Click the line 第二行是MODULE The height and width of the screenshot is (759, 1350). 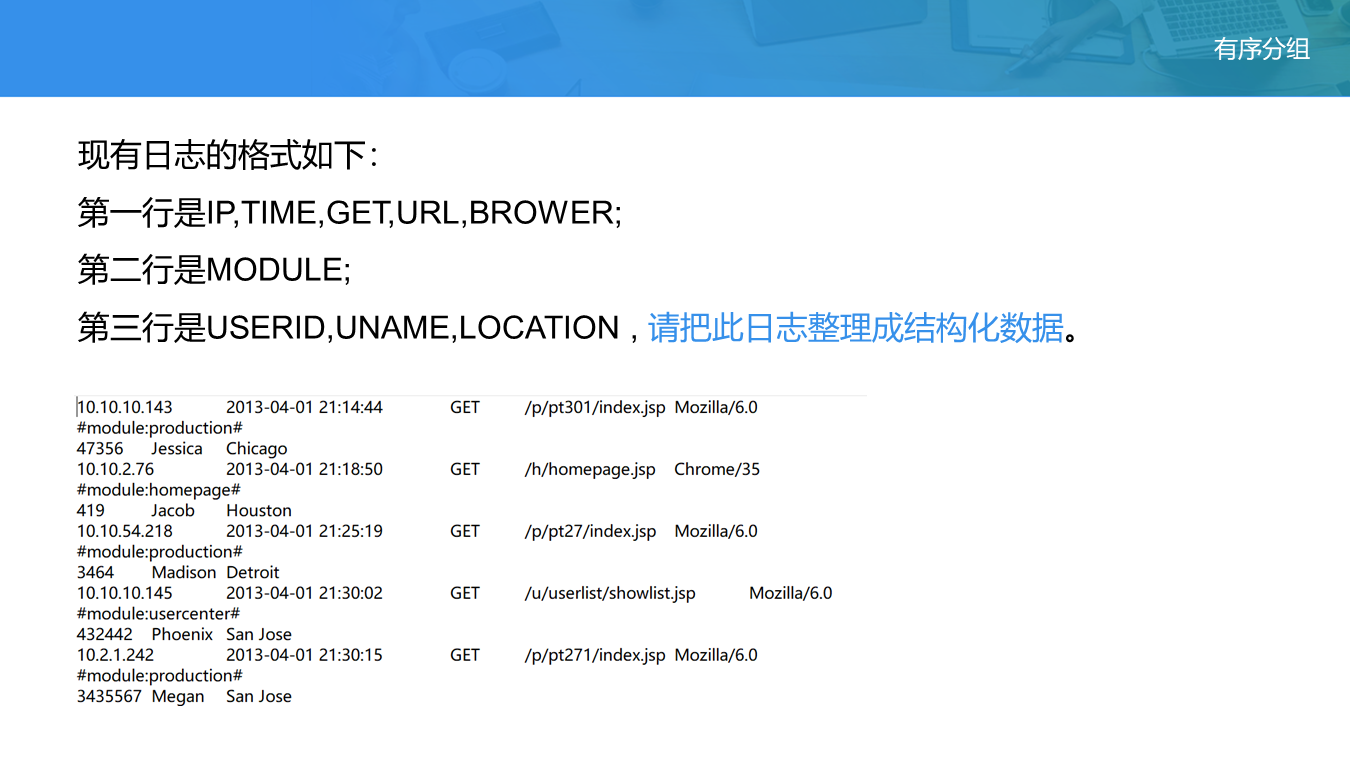214,270
